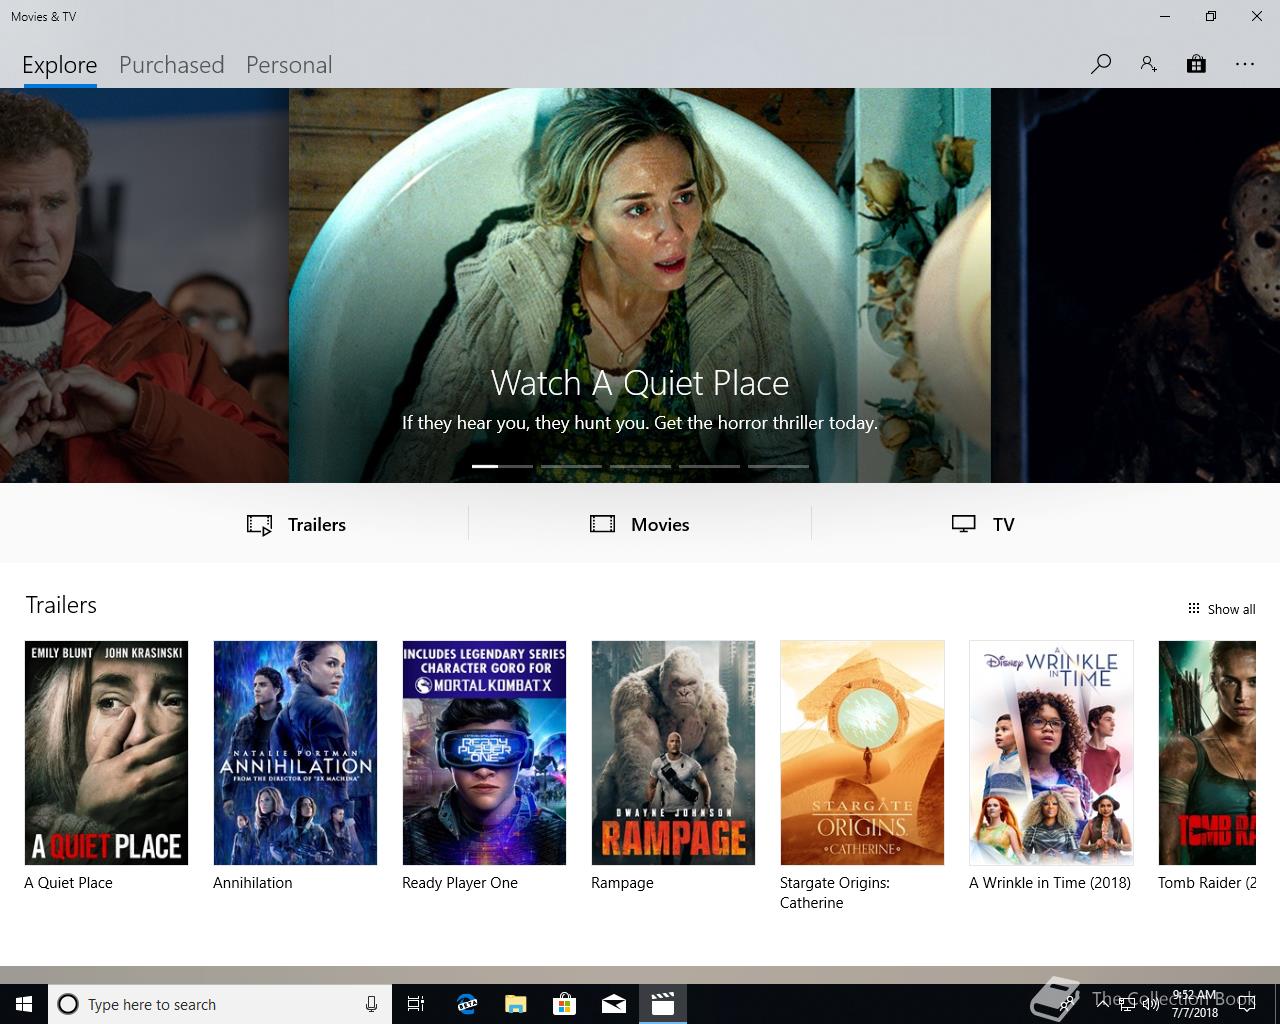This screenshot has height=1024, width=1280.
Task: Click Movies & TV clapperboard taskbar icon
Action: [662, 1004]
